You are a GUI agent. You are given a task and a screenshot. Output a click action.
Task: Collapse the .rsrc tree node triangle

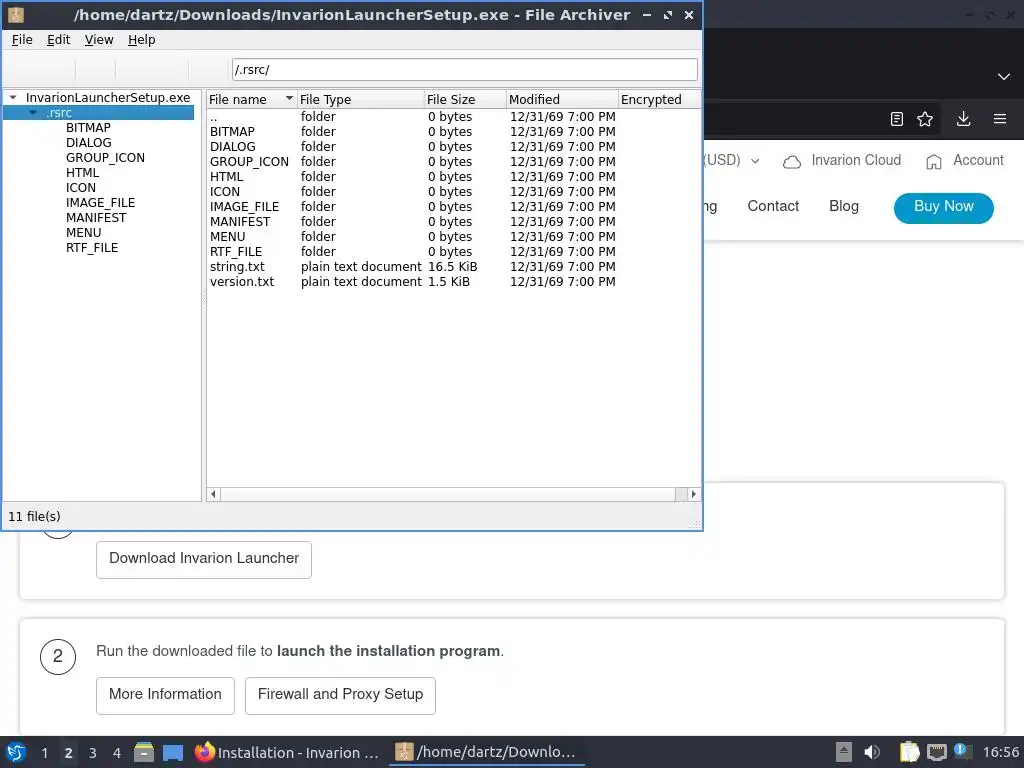coord(33,112)
